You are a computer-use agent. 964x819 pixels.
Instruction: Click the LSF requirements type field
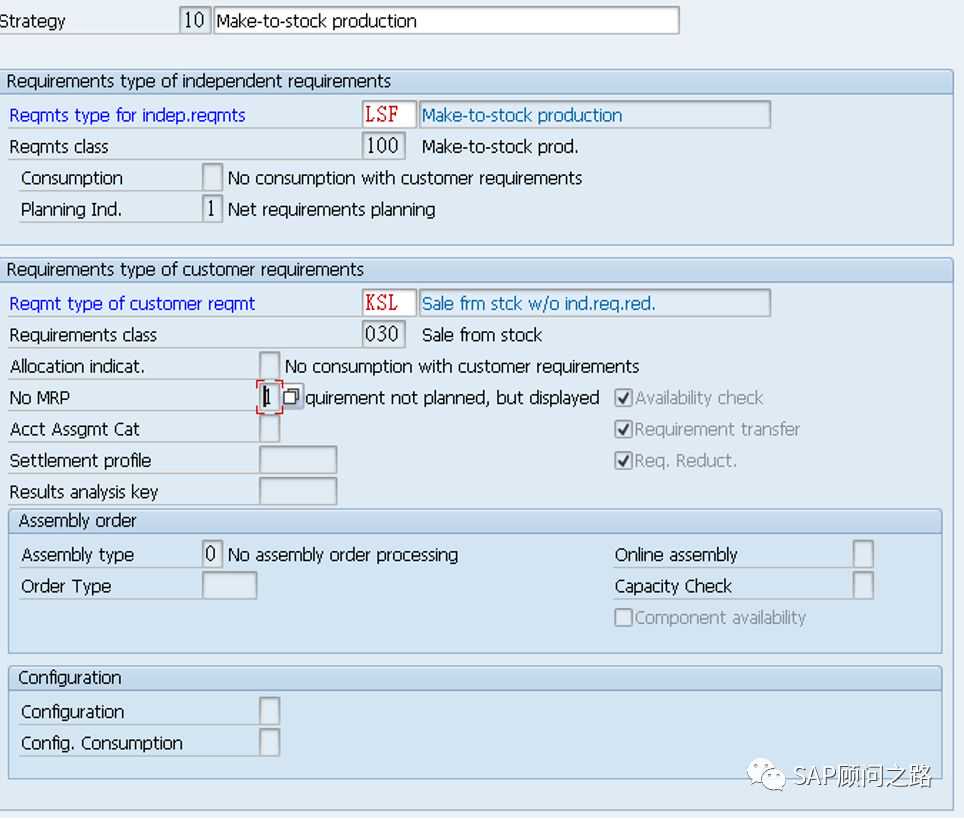[389, 115]
